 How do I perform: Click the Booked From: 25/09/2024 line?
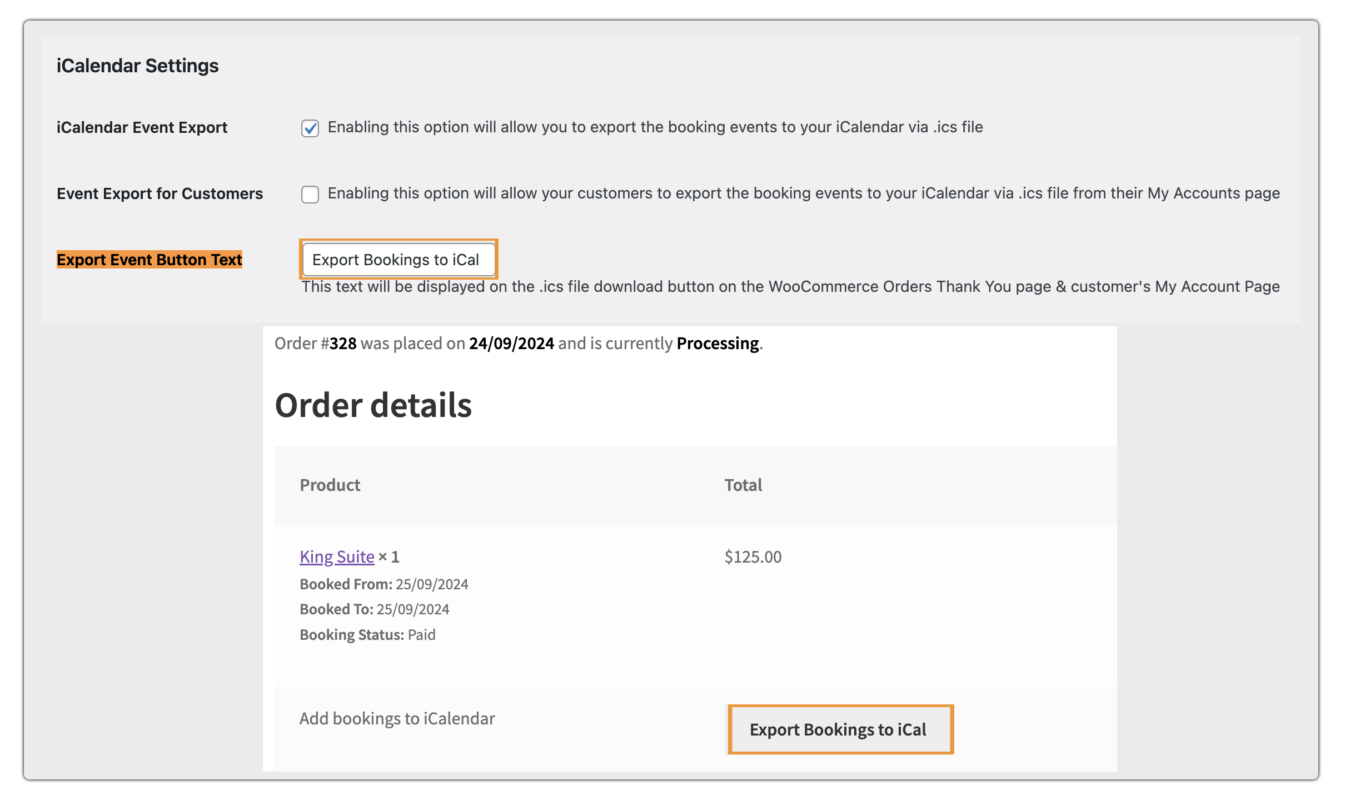384,584
